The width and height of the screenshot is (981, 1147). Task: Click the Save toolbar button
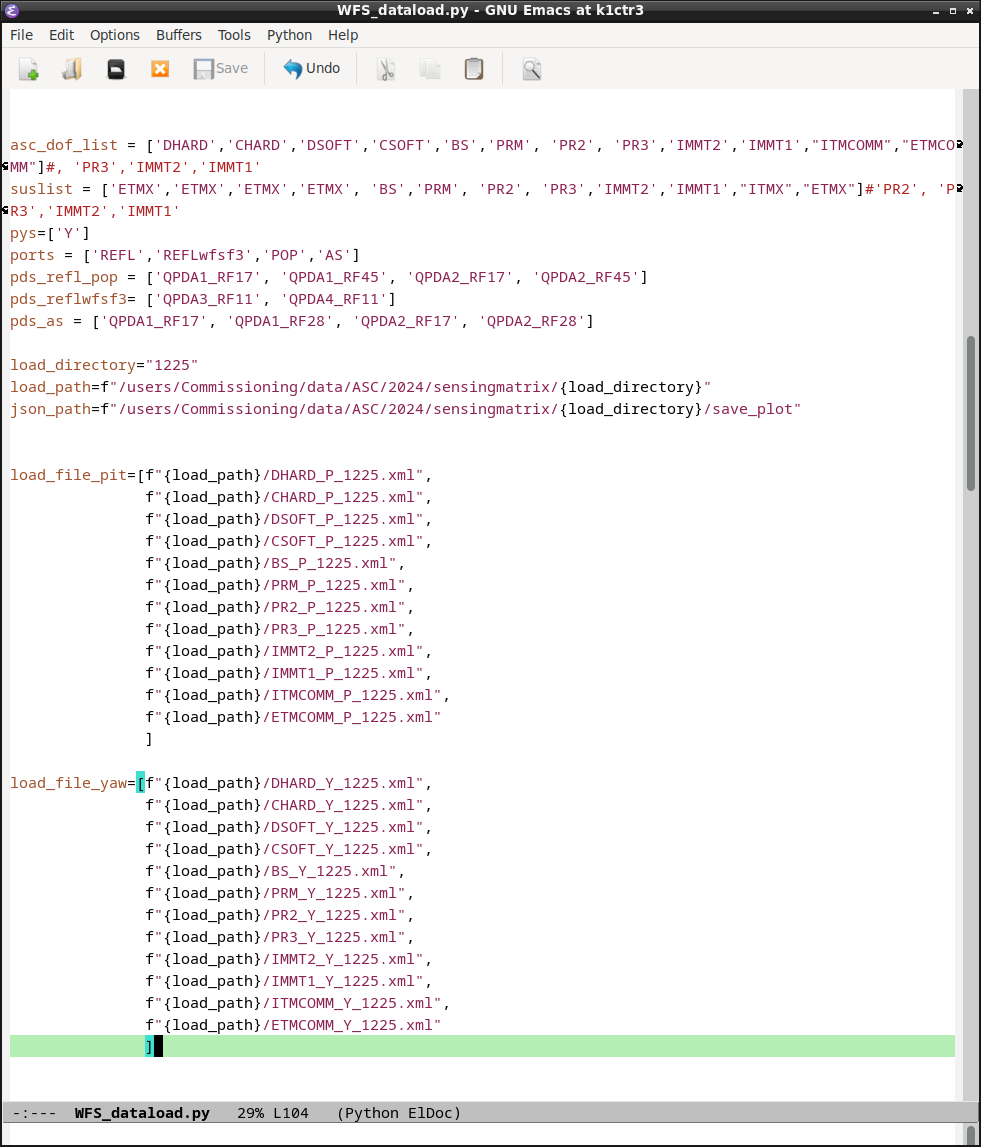pyautogui.click(x=220, y=69)
